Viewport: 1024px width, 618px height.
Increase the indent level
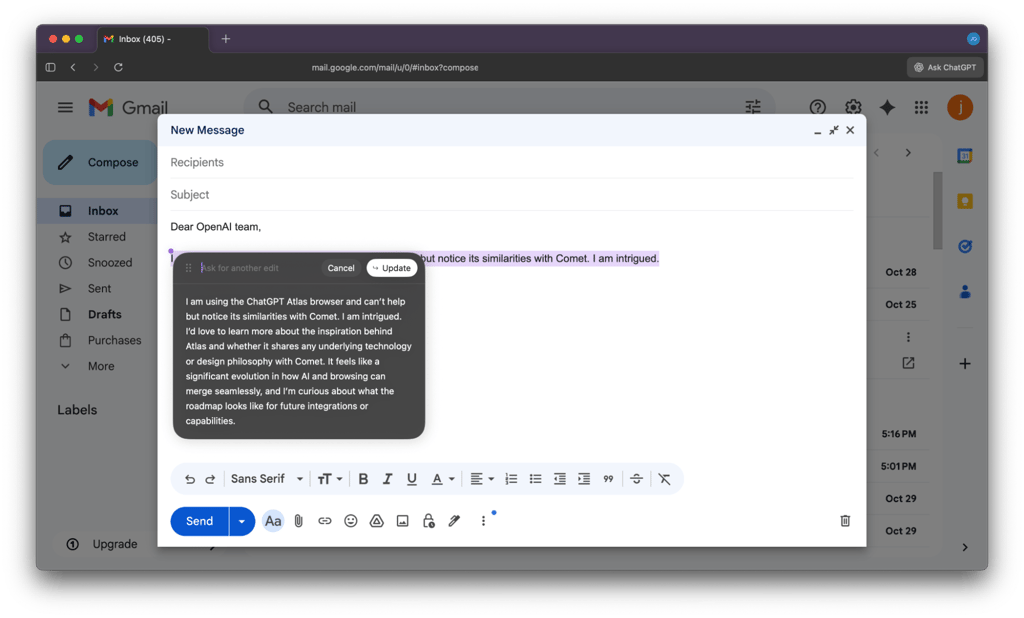pos(584,479)
